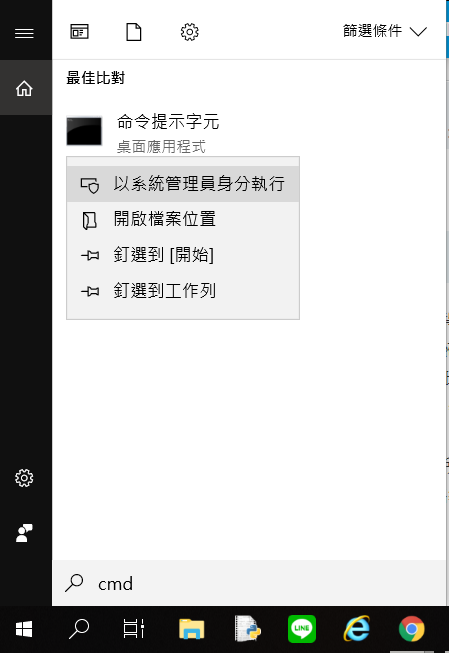The height and width of the screenshot is (653, 449).
Task: Click the cmd search input field
Action: pos(249,583)
